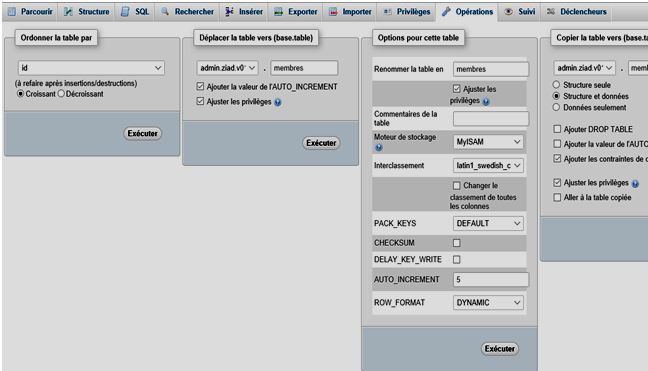Switch to the Privilèges tab
Image resolution: width=648 pixels, height=371 pixels.
click(x=407, y=12)
